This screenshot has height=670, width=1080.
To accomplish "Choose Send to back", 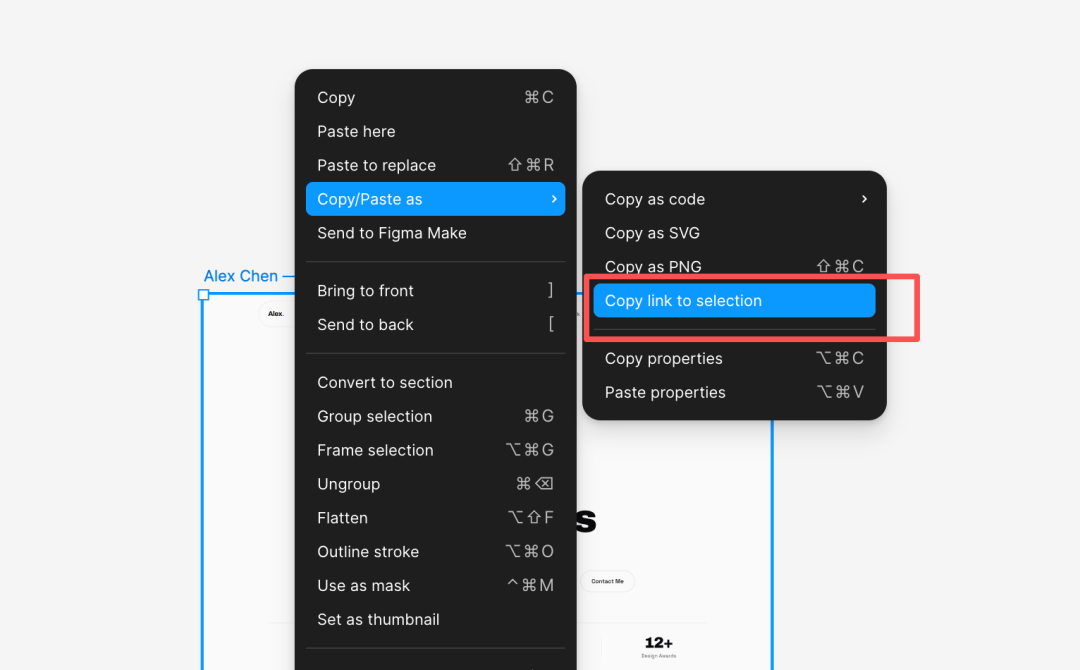I will coord(435,324).
